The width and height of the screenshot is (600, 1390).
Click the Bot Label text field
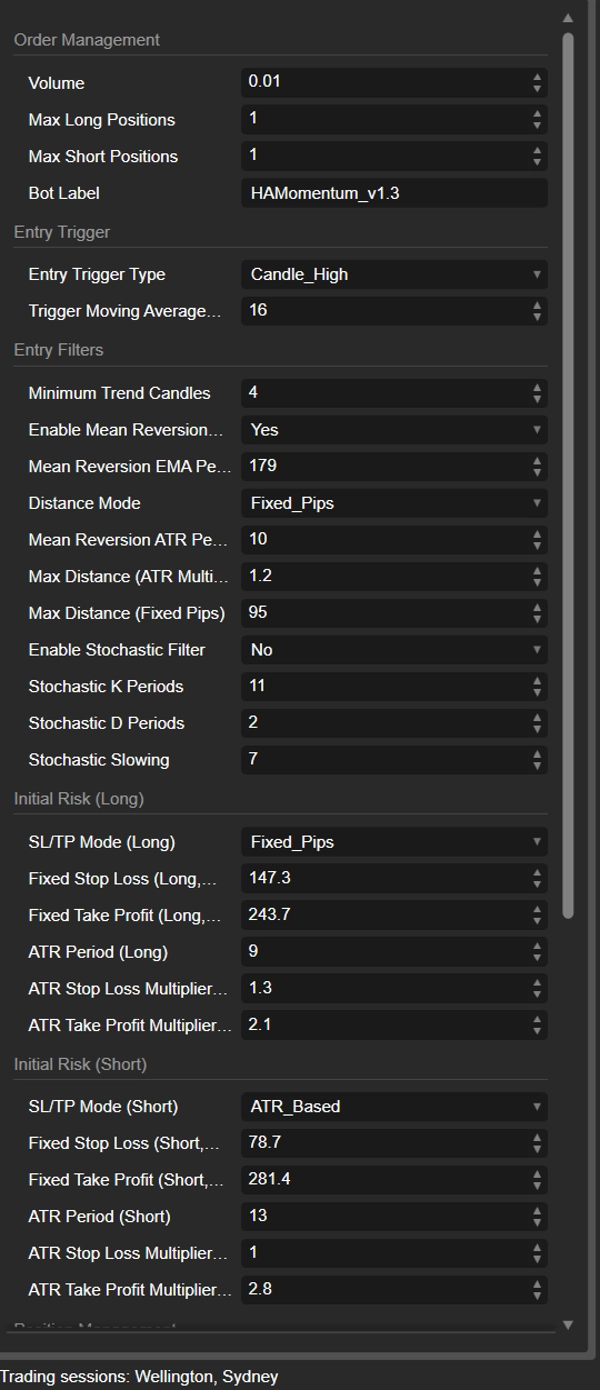pyautogui.click(x=394, y=193)
